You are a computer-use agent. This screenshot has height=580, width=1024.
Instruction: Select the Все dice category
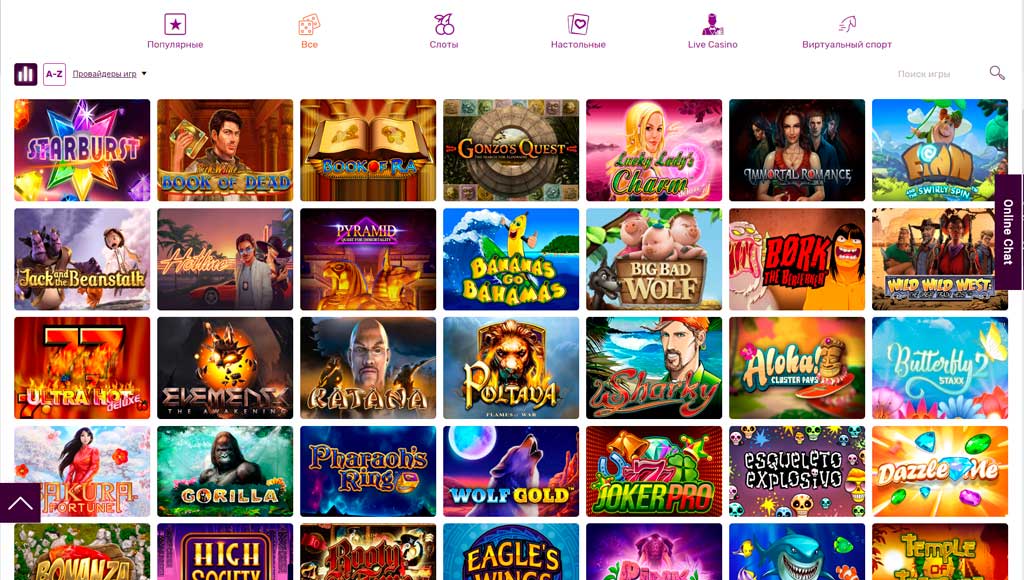pyautogui.click(x=309, y=31)
